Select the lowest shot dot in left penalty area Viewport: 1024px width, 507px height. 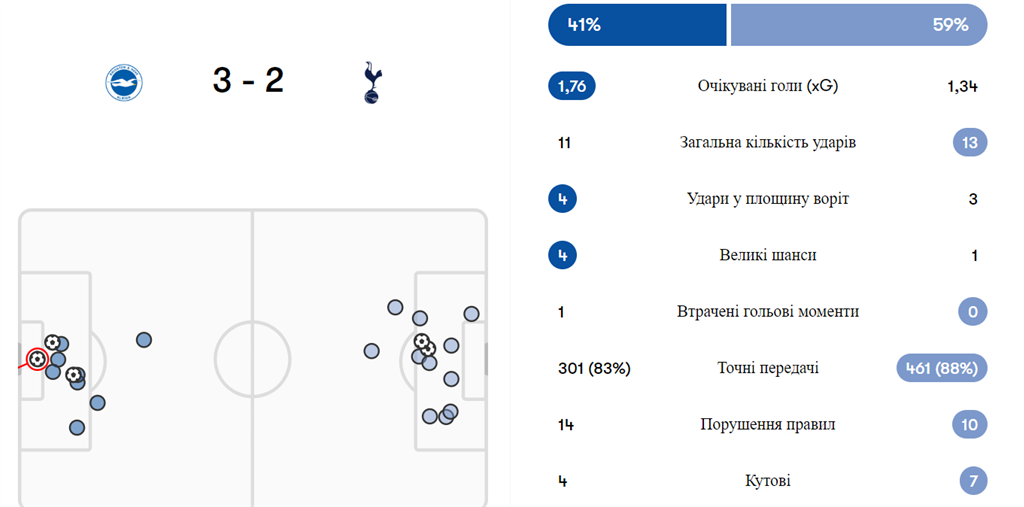pyautogui.click(x=77, y=427)
